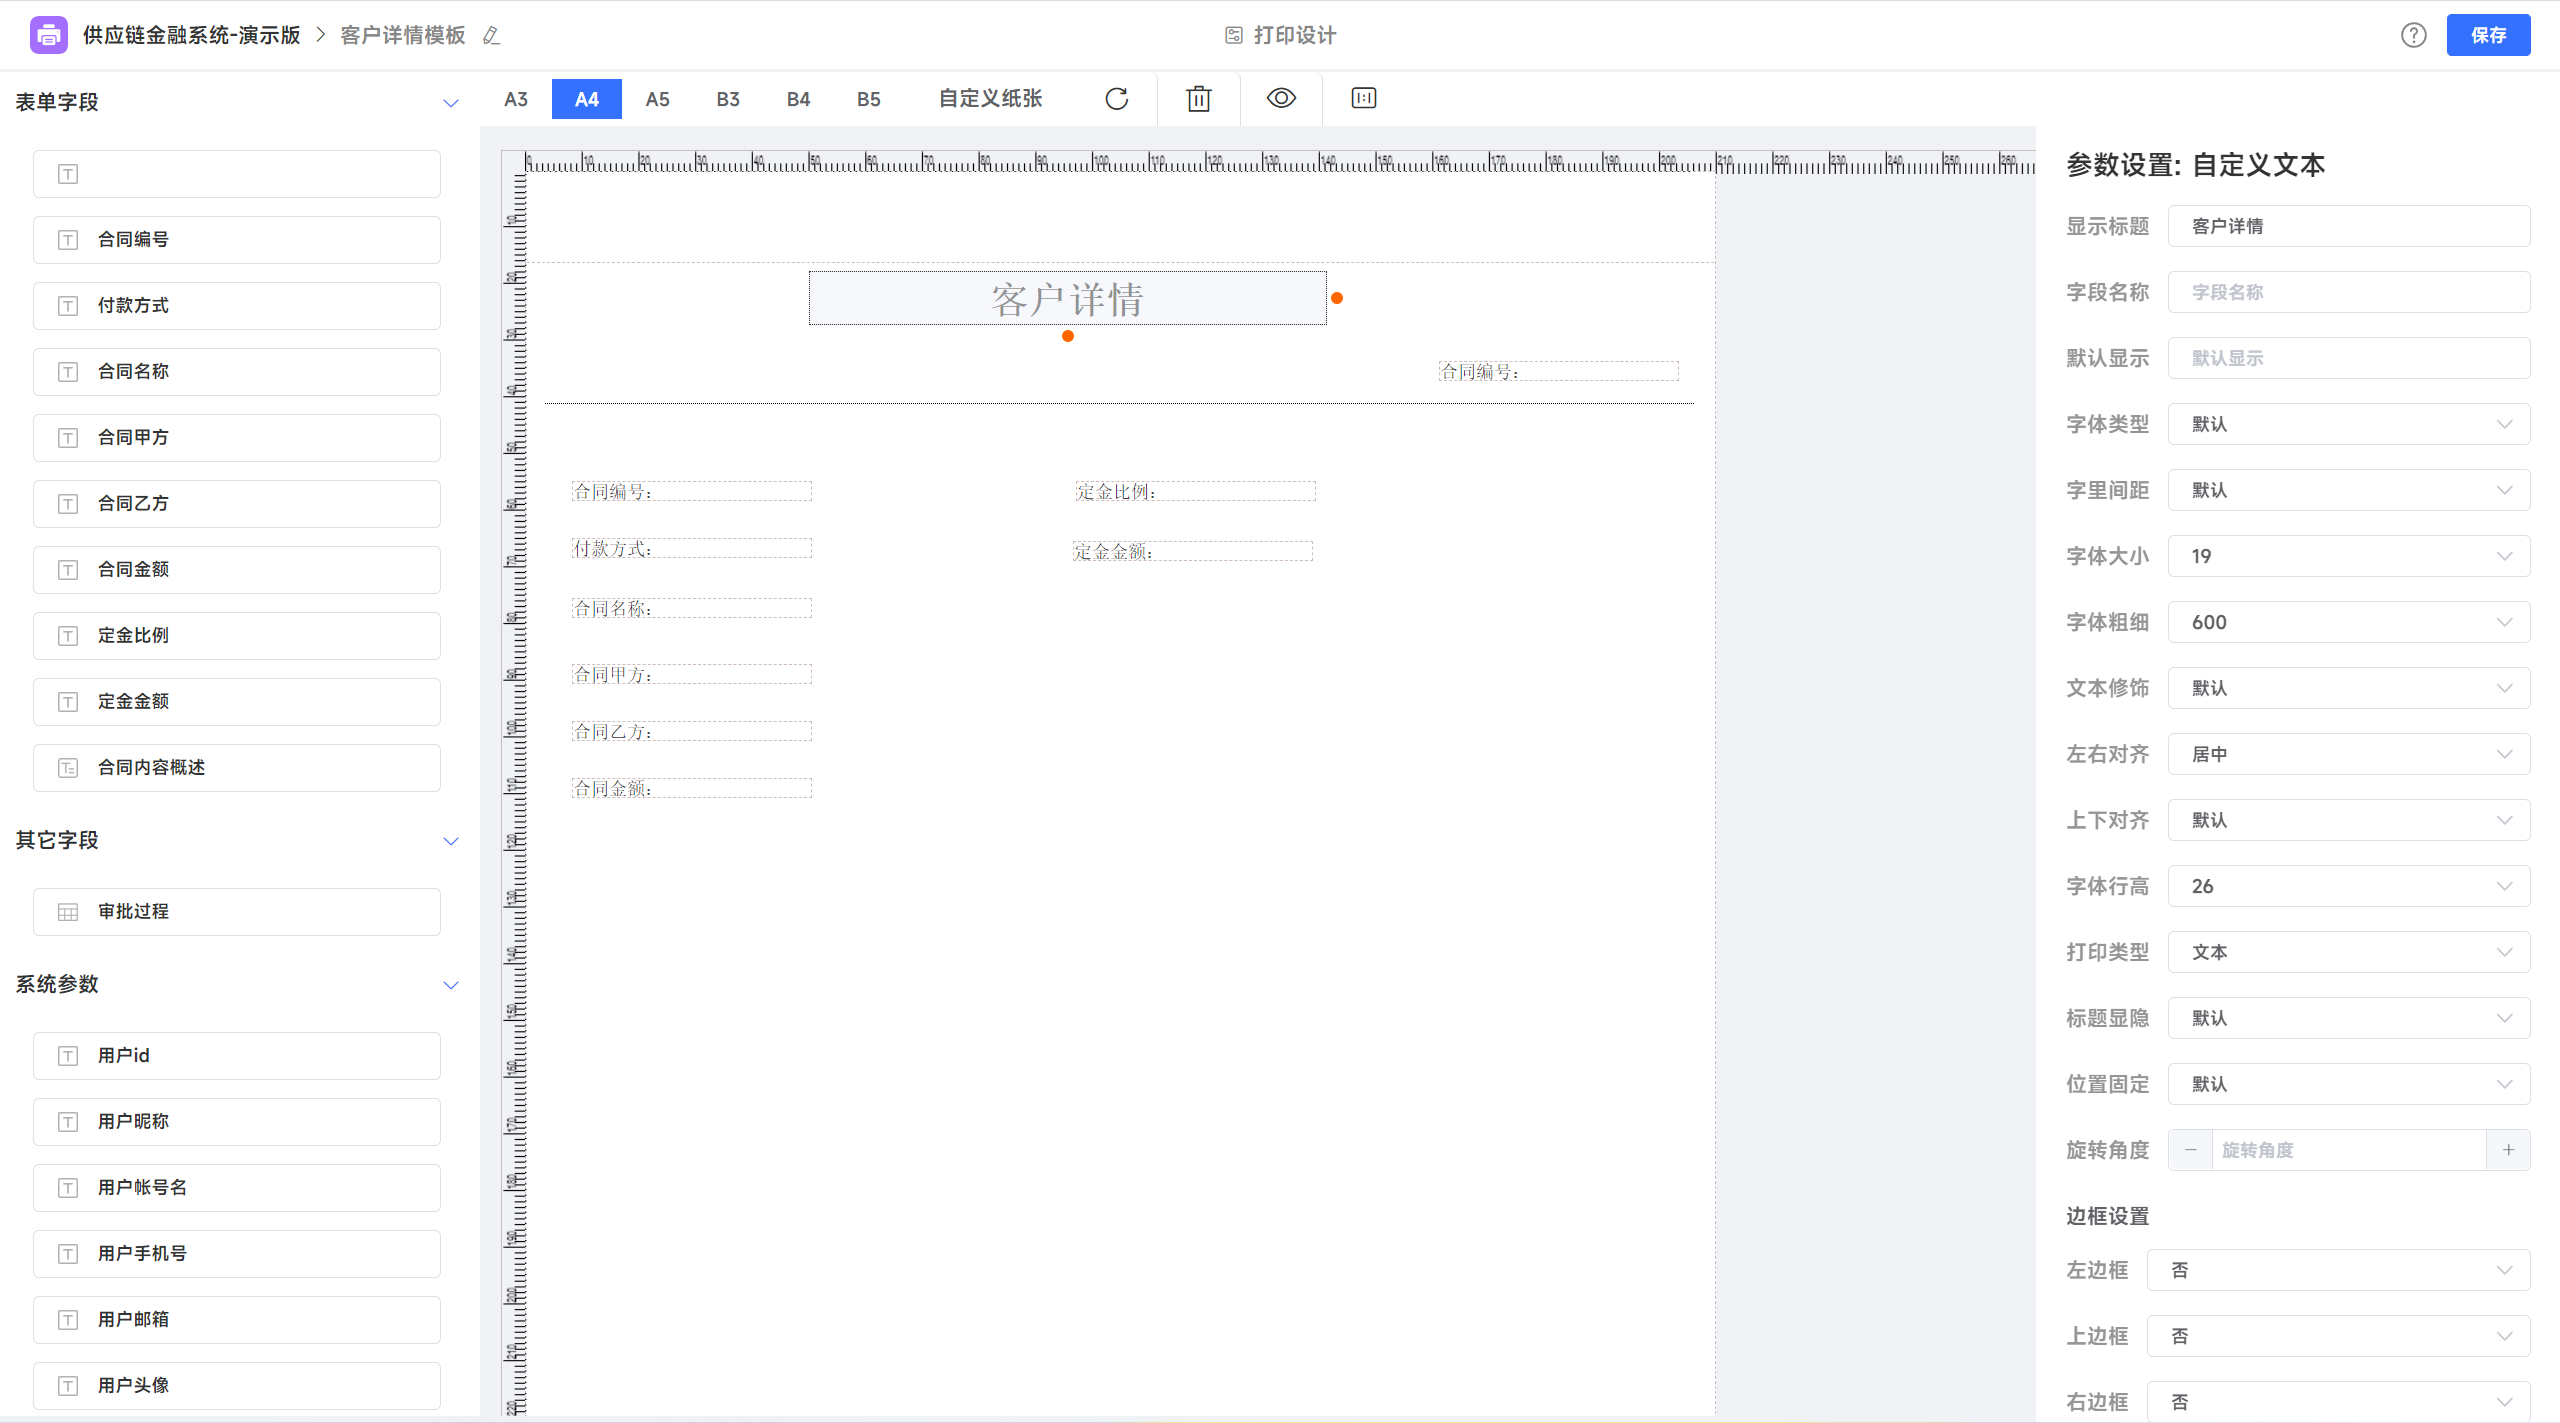Viewport: 2560px width, 1423px height.
Task: Click text icon of 用户id field
Action: [x=68, y=1056]
